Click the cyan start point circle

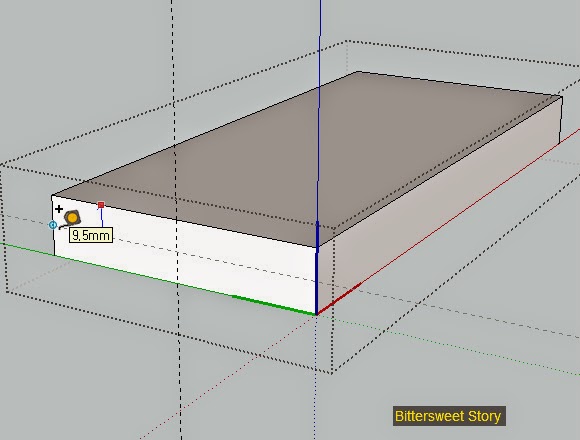(53, 225)
